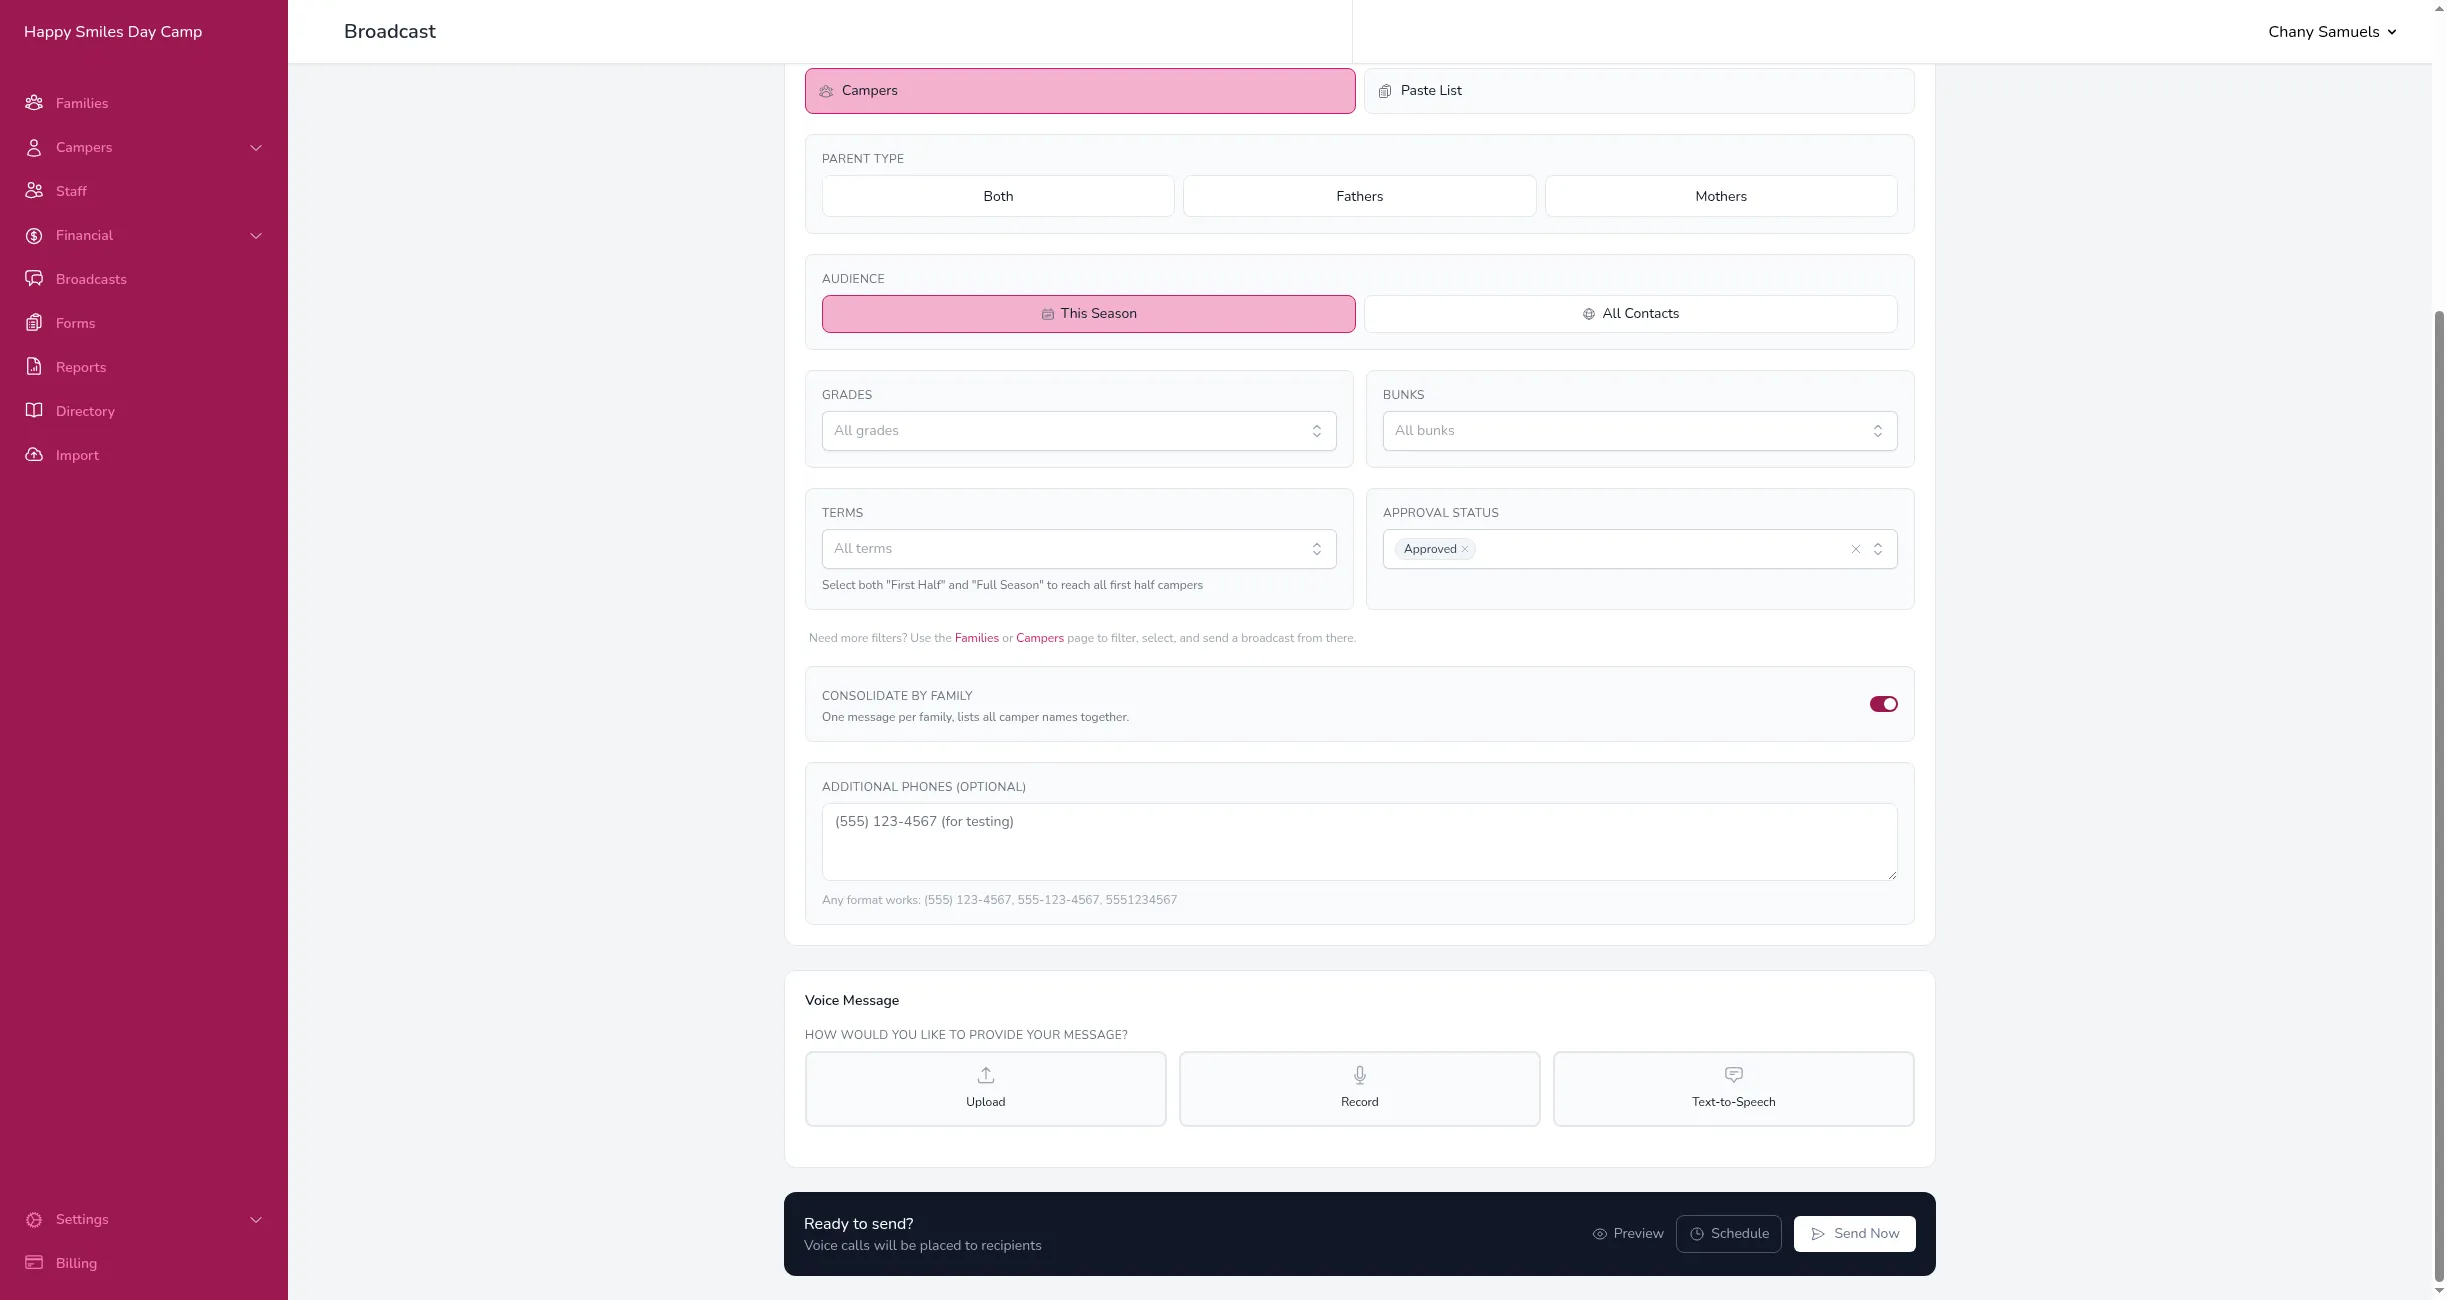Click the Settings gear icon
The width and height of the screenshot is (2447, 1300).
click(x=34, y=1219)
